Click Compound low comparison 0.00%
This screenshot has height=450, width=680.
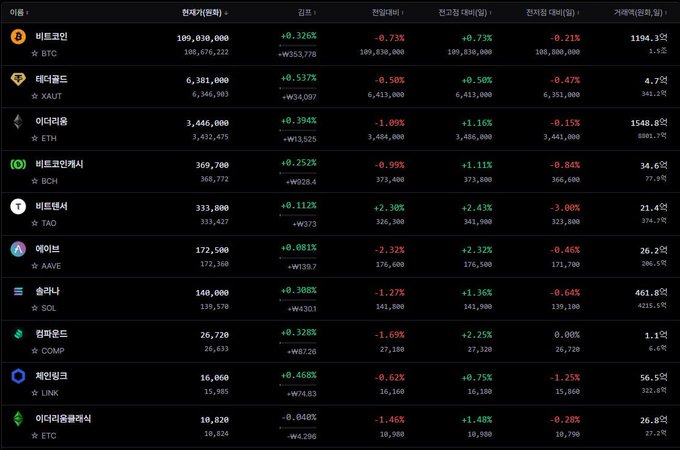point(566,335)
